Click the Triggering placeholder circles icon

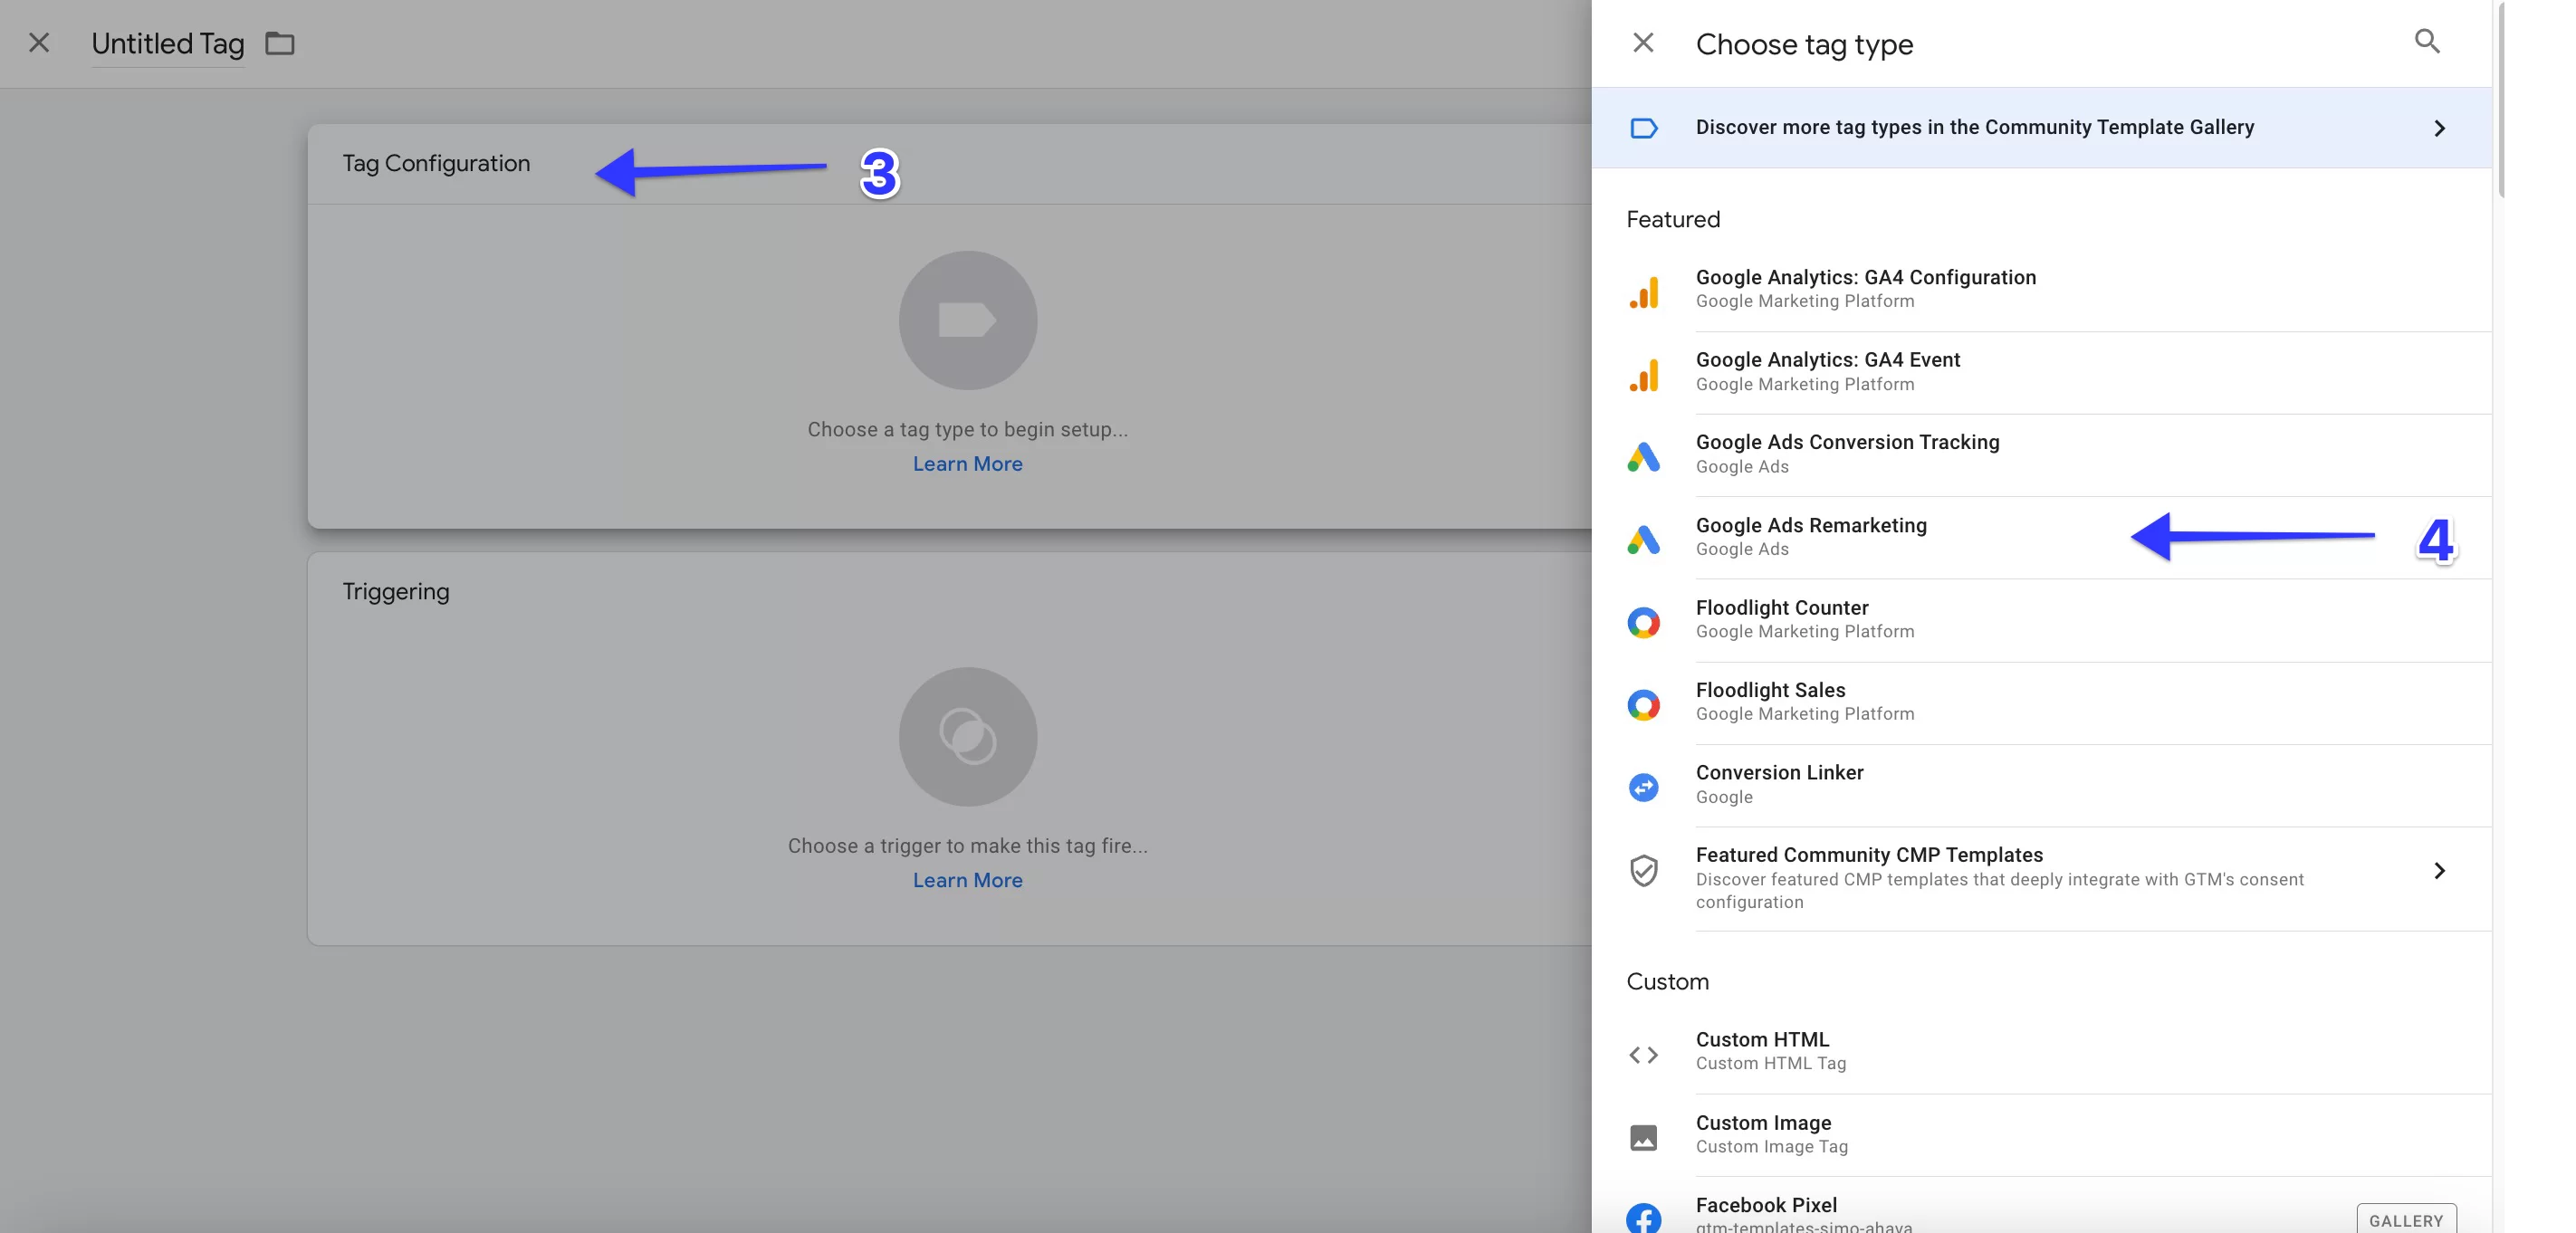(x=967, y=737)
